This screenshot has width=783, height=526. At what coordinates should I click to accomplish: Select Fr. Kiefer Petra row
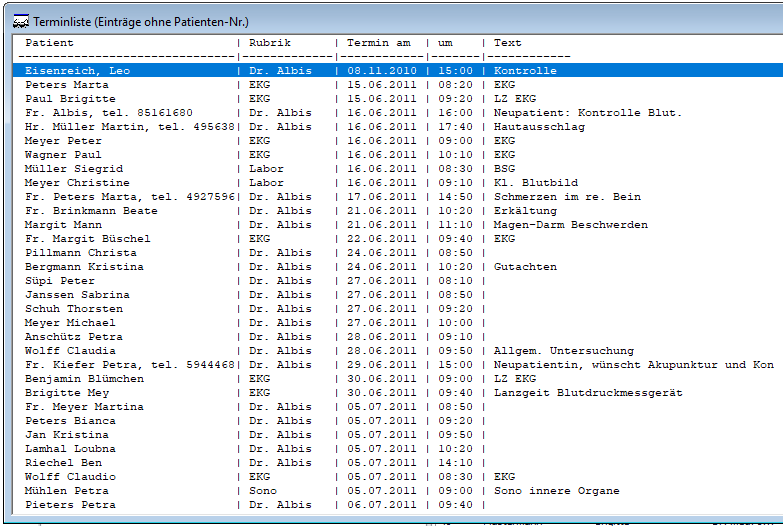point(397,364)
